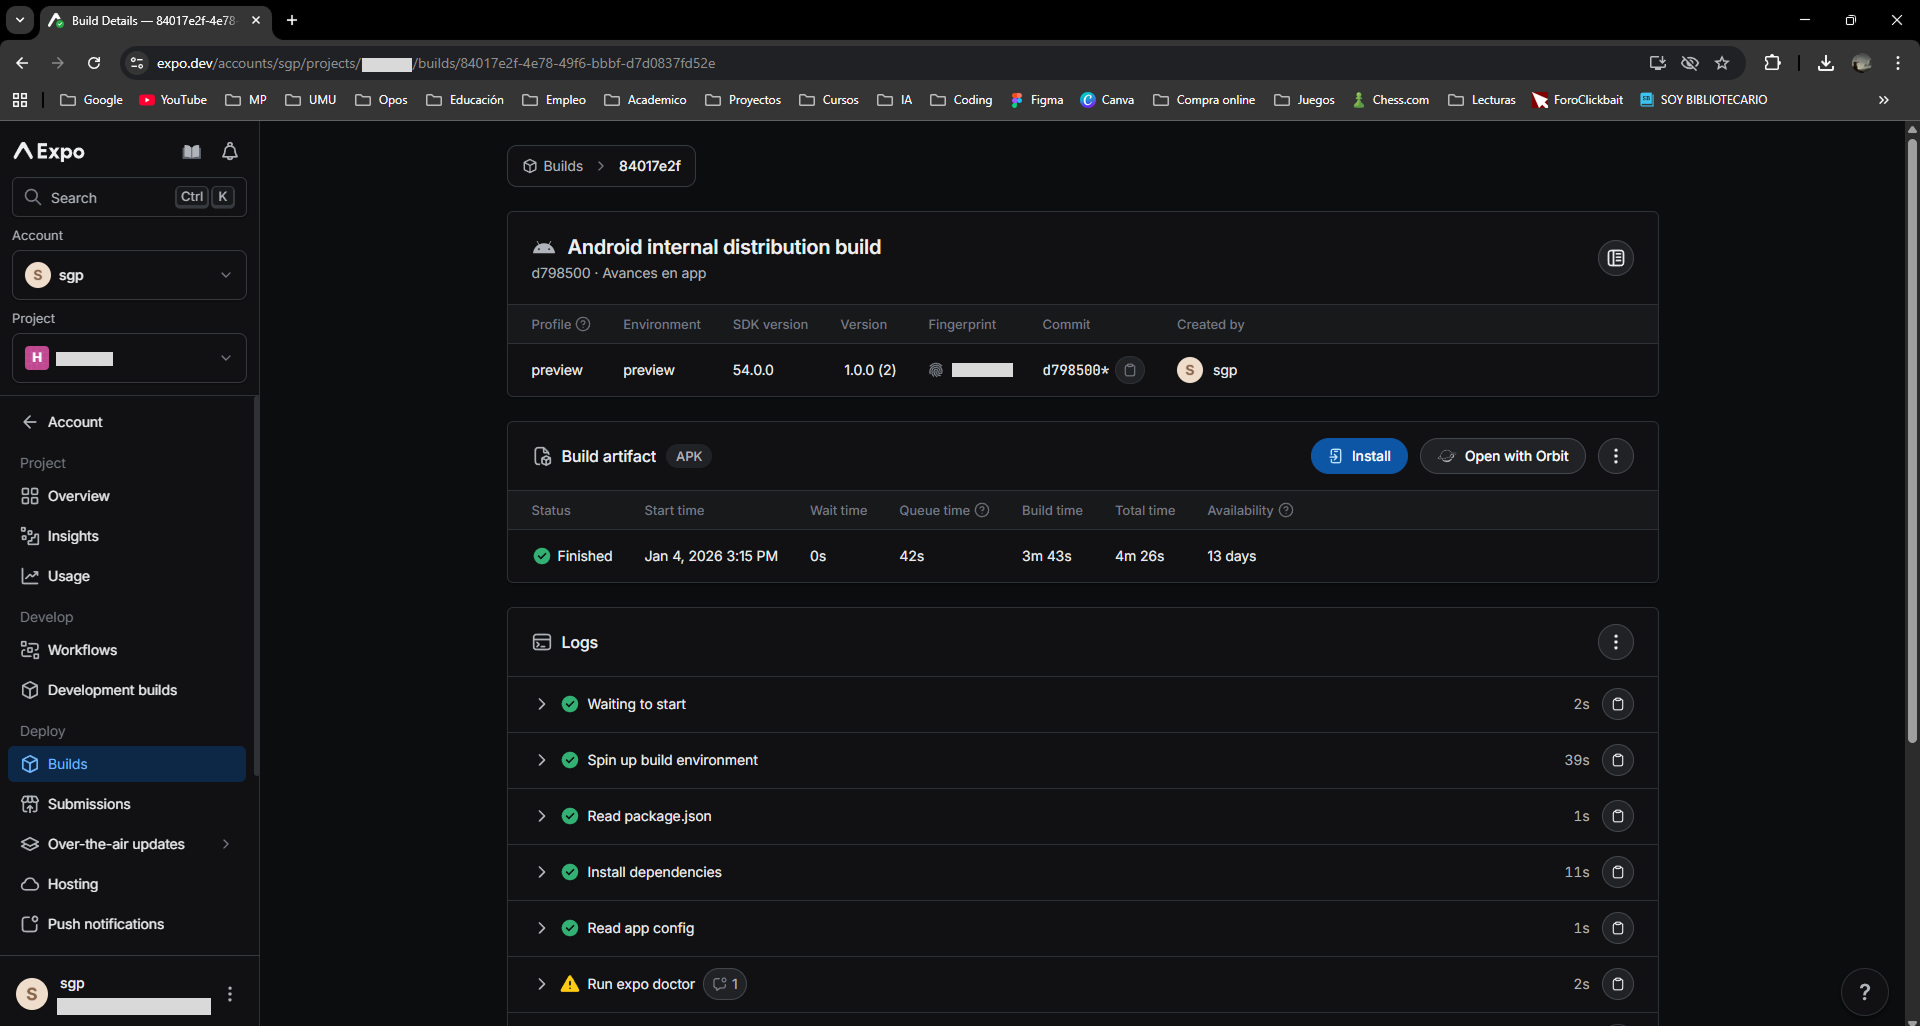
Task: Copy logs for Waiting to start step
Action: (x=1617, y=704)
